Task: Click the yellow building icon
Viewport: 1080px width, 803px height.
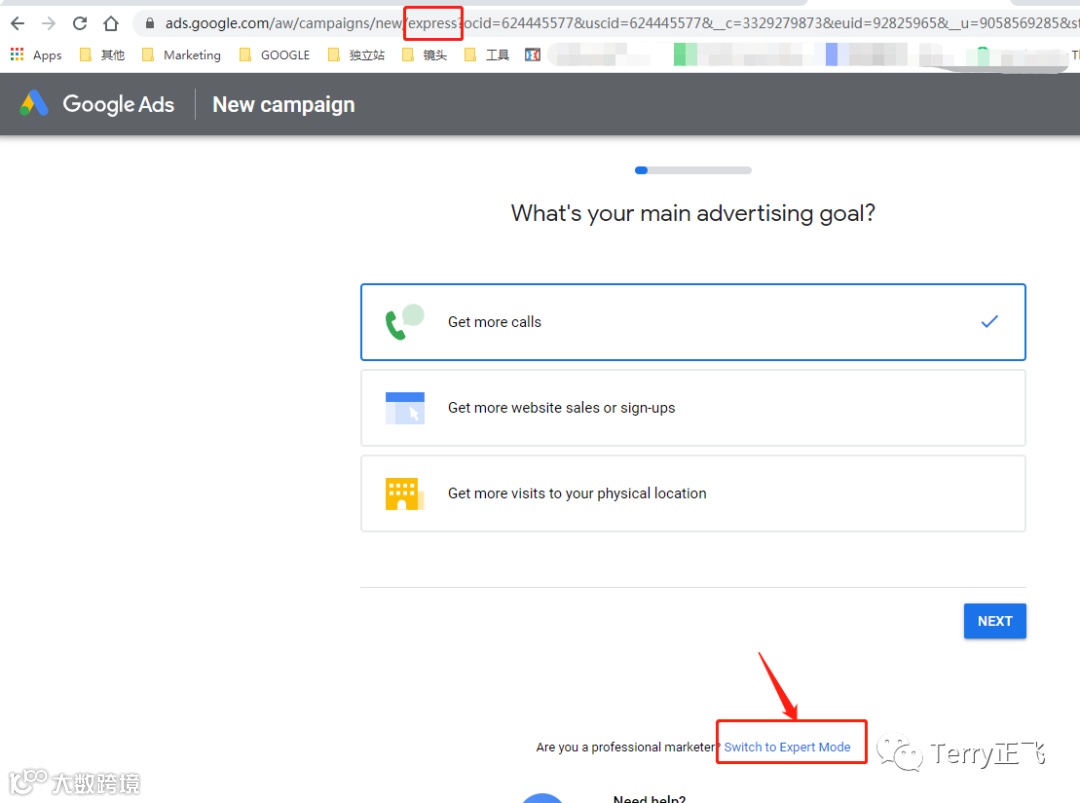Action: click(404, 494)
